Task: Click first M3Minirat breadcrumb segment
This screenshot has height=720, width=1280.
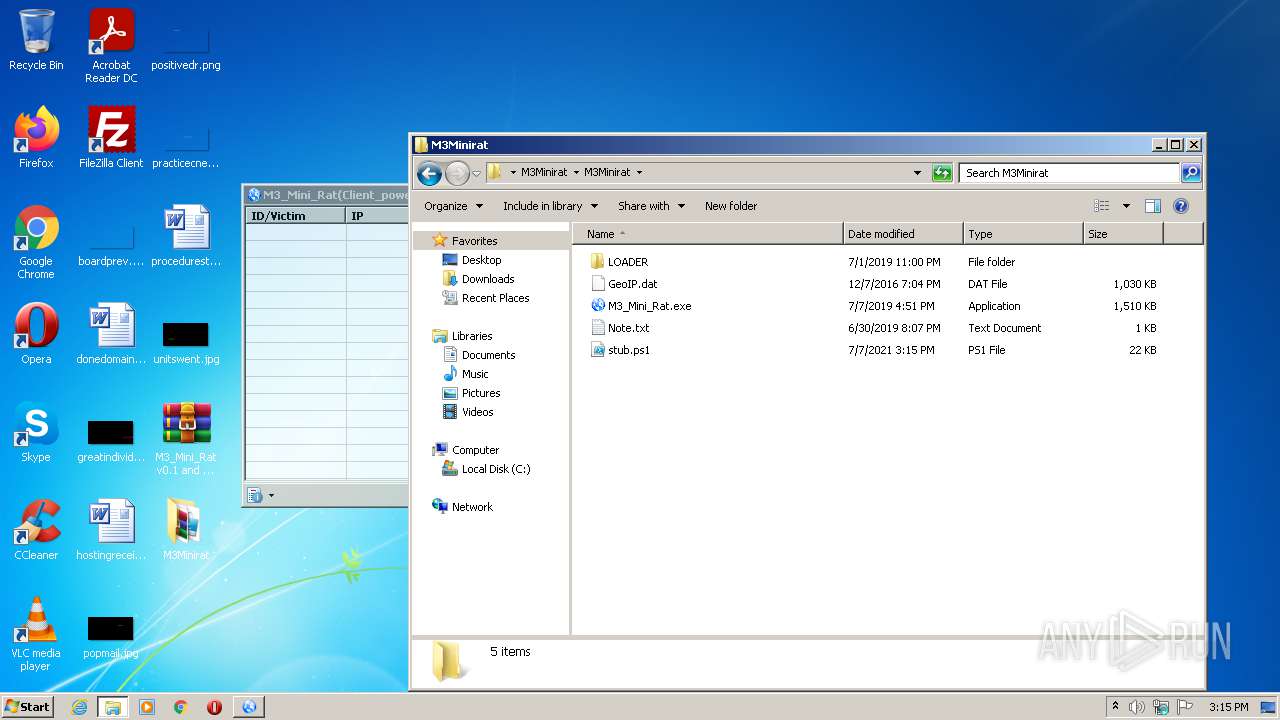Action: [544, 172]
